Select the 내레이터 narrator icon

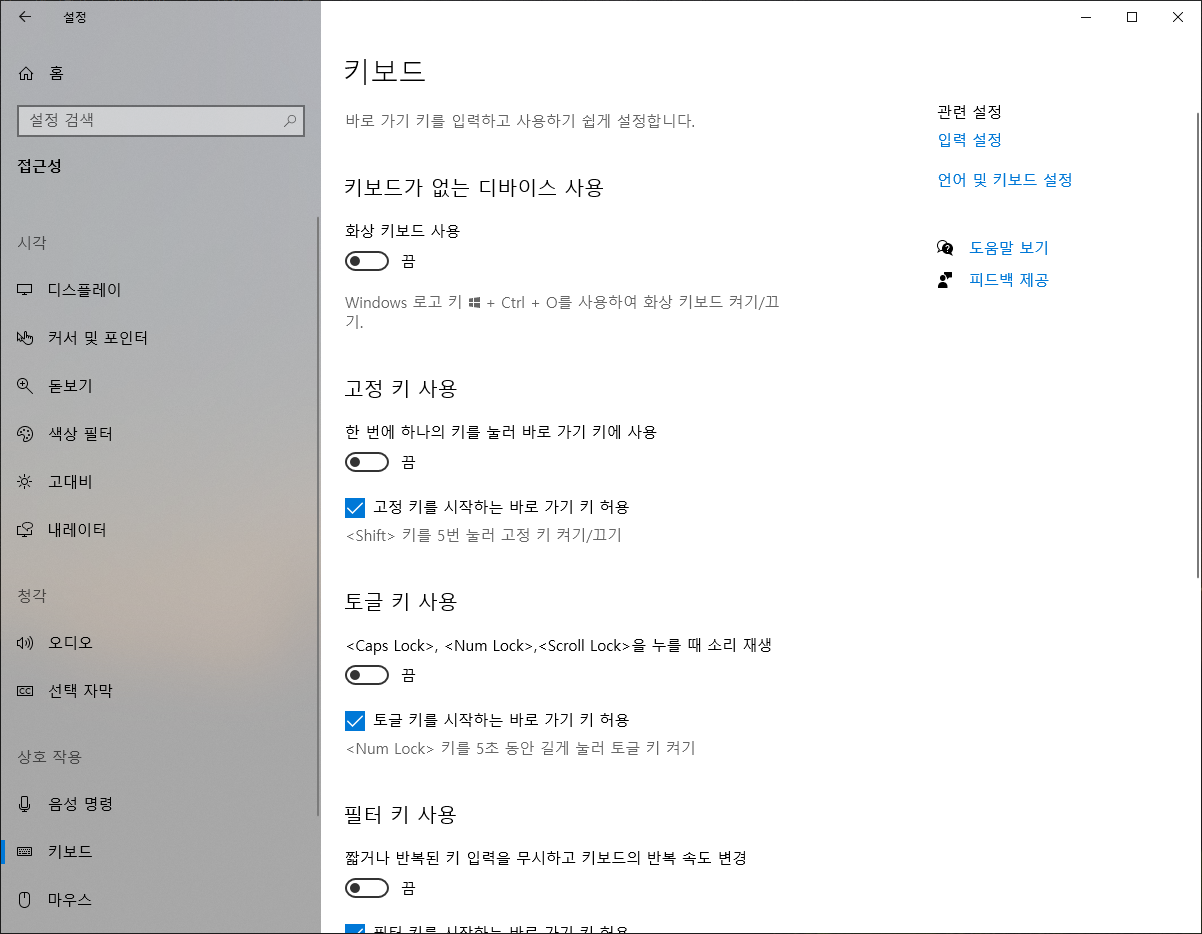(x=26, y=530)
